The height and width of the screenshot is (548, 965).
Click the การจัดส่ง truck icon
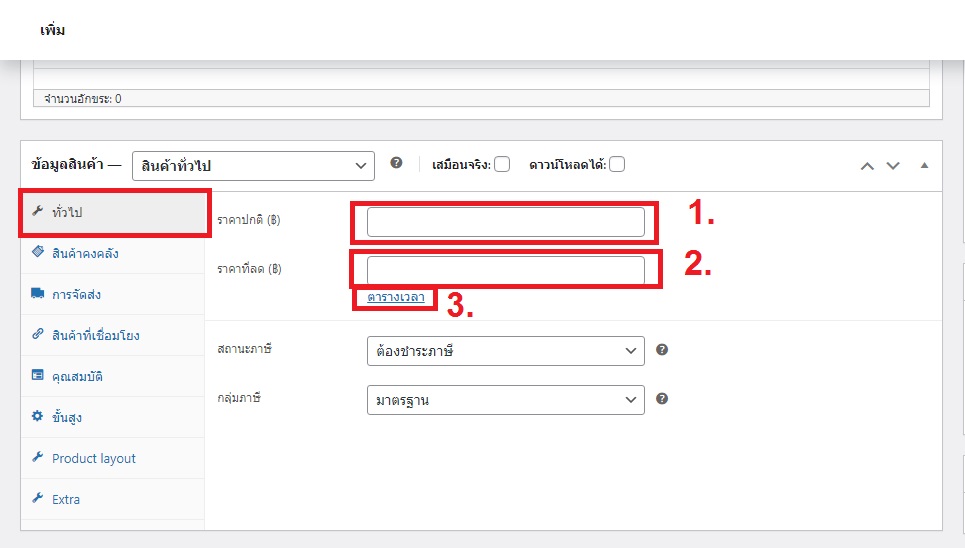point(38,294)
